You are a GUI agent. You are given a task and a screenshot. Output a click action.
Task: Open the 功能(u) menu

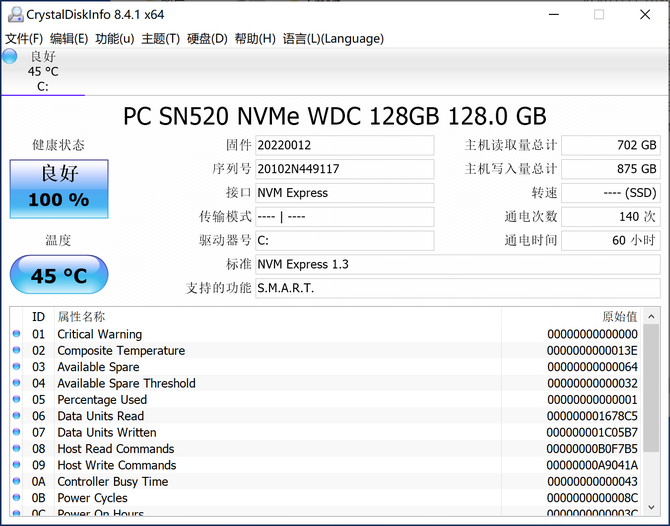point(114,38)
